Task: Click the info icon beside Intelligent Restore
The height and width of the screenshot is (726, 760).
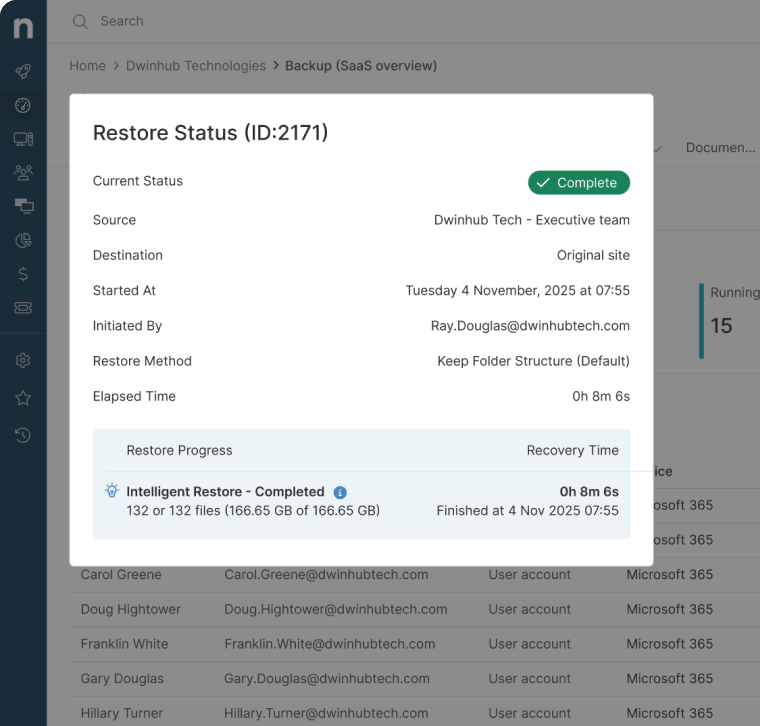Action: (340, 492)
